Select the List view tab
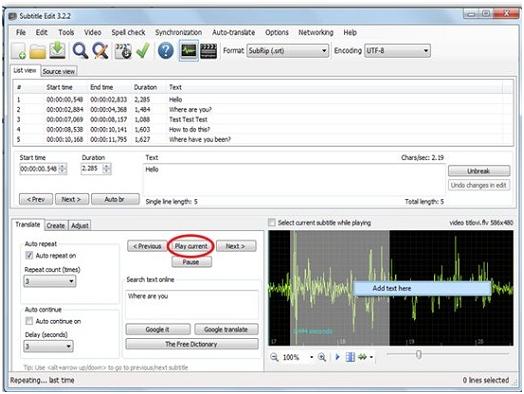524x394 pixels. pyautogui.click(x=25, y=71)
